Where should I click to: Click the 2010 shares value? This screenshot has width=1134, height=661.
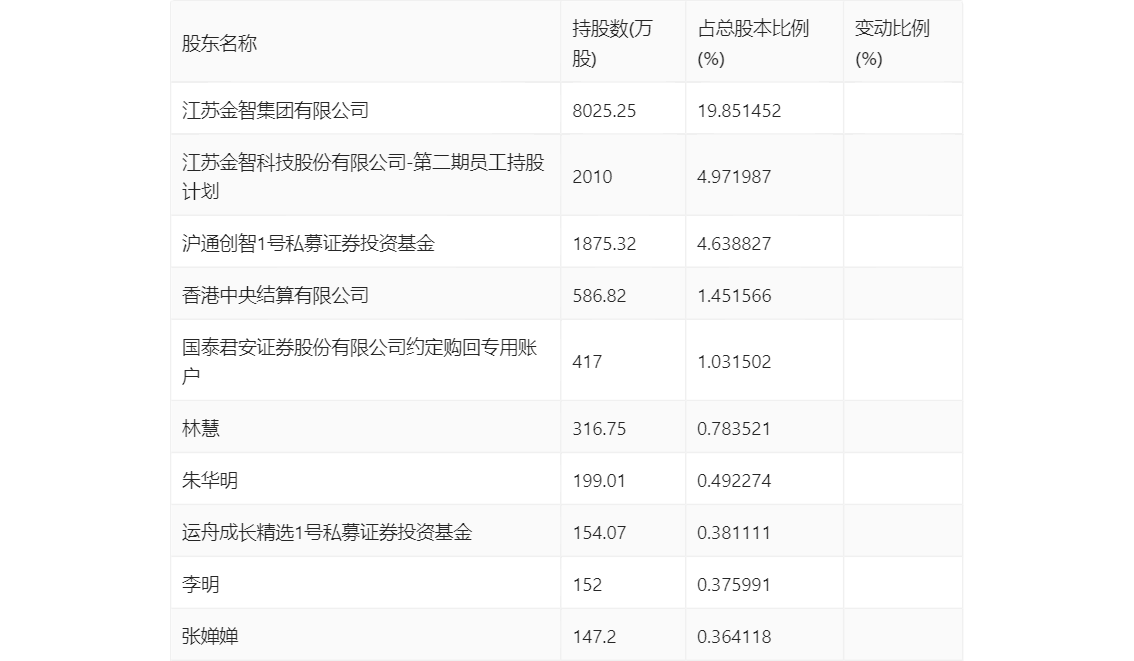592,176
